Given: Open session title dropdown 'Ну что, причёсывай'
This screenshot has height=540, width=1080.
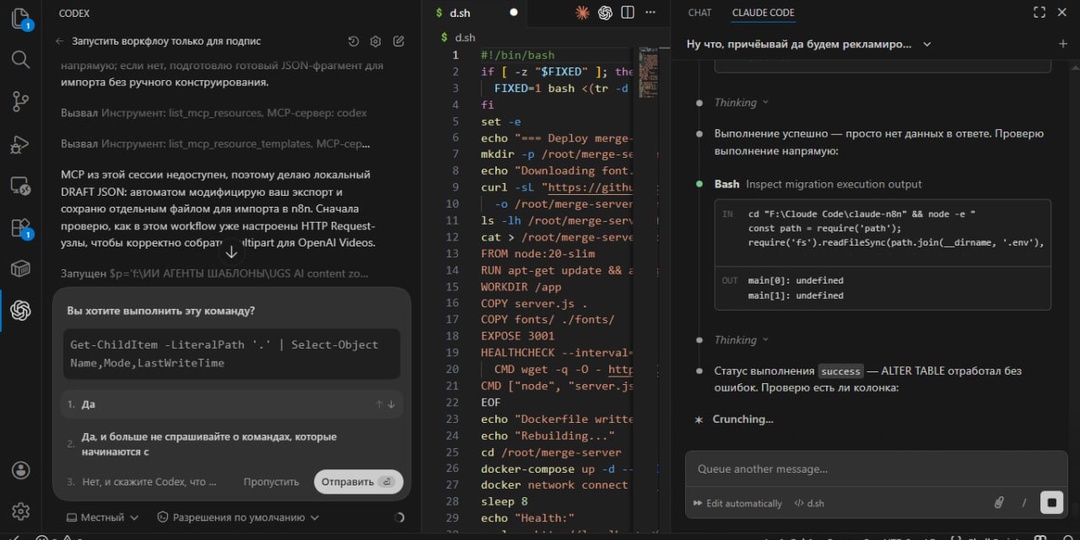Looking at the screenshot, I should point(809,44).
